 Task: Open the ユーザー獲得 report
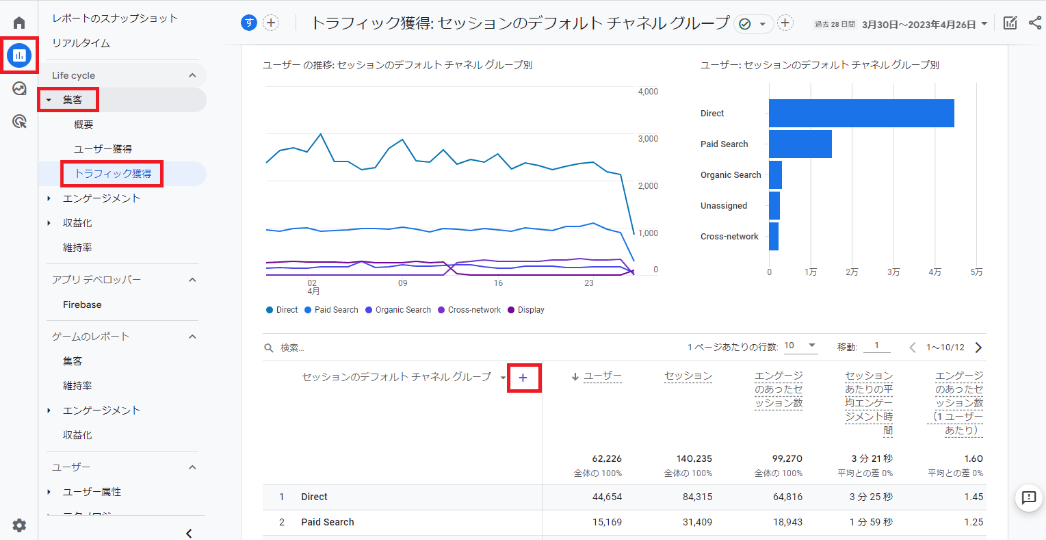point(103,149)
